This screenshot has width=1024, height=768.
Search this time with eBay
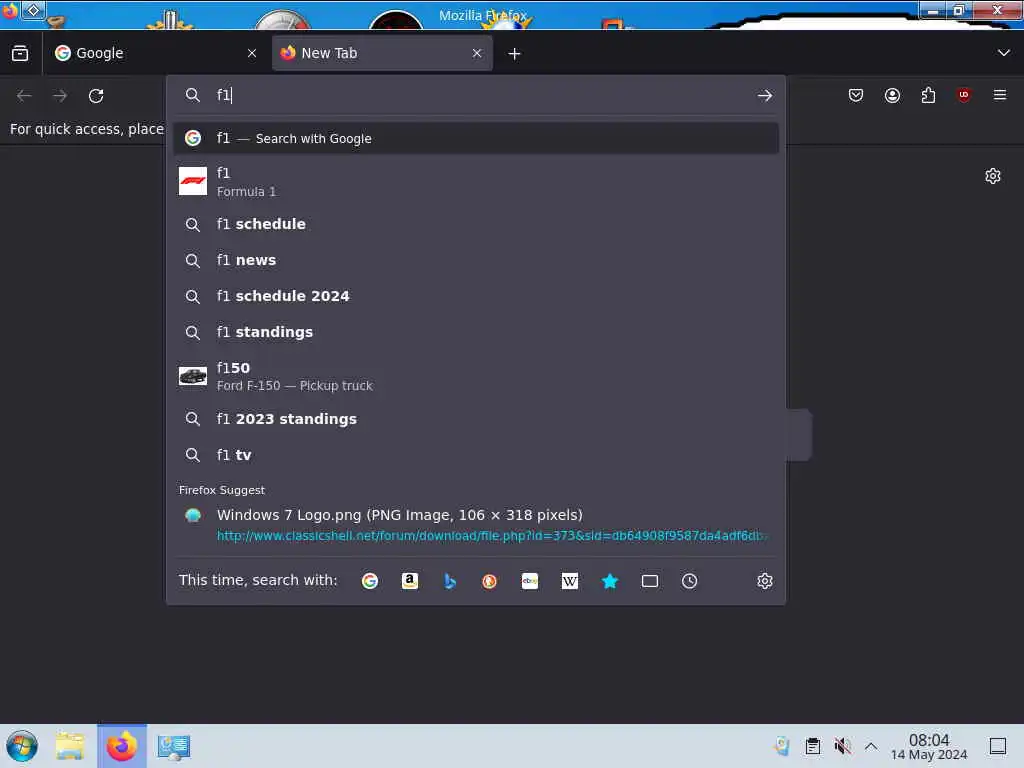pyautogui.click(x=530, y=581)
